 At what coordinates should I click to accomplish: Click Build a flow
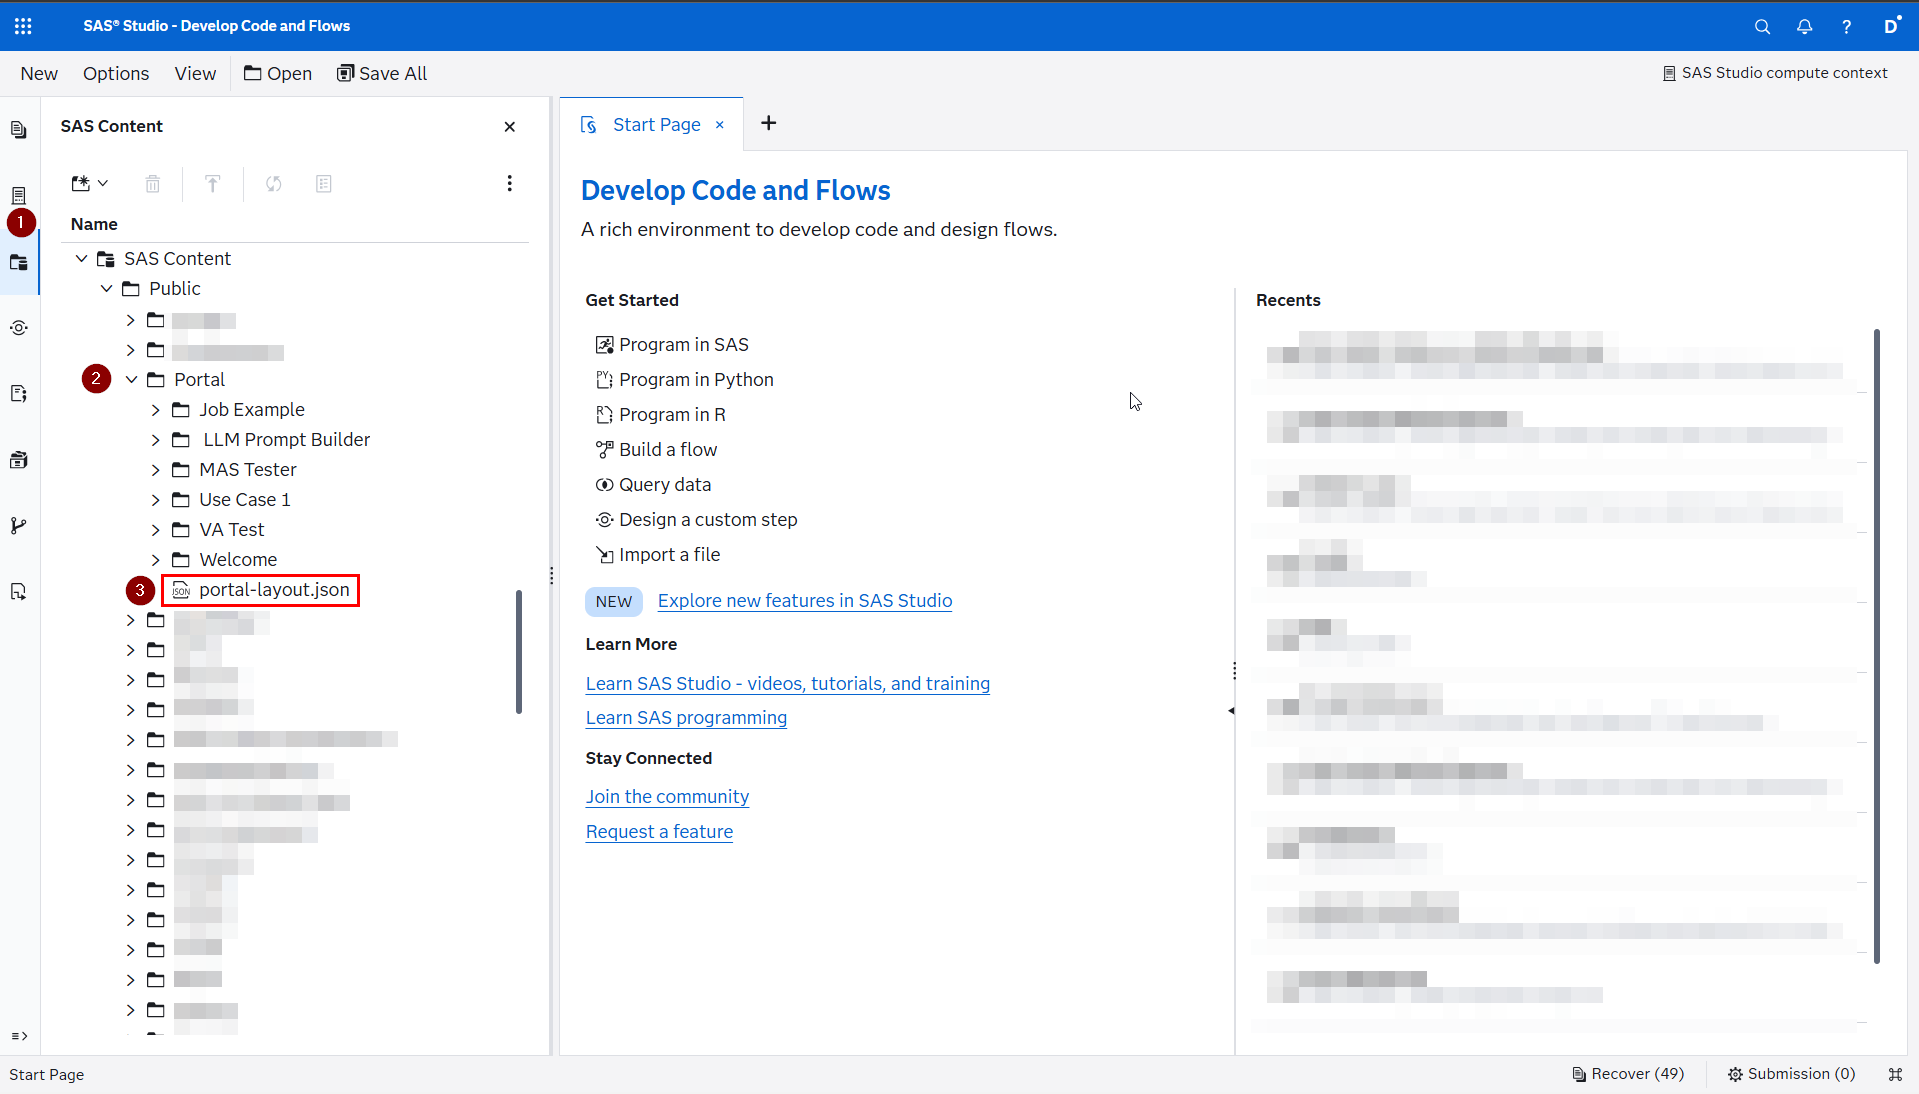[x=657, y=450]
